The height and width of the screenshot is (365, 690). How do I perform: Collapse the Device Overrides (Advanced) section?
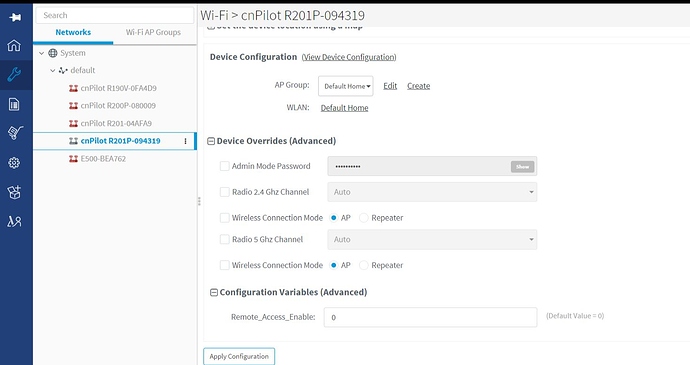coord(211,141)
